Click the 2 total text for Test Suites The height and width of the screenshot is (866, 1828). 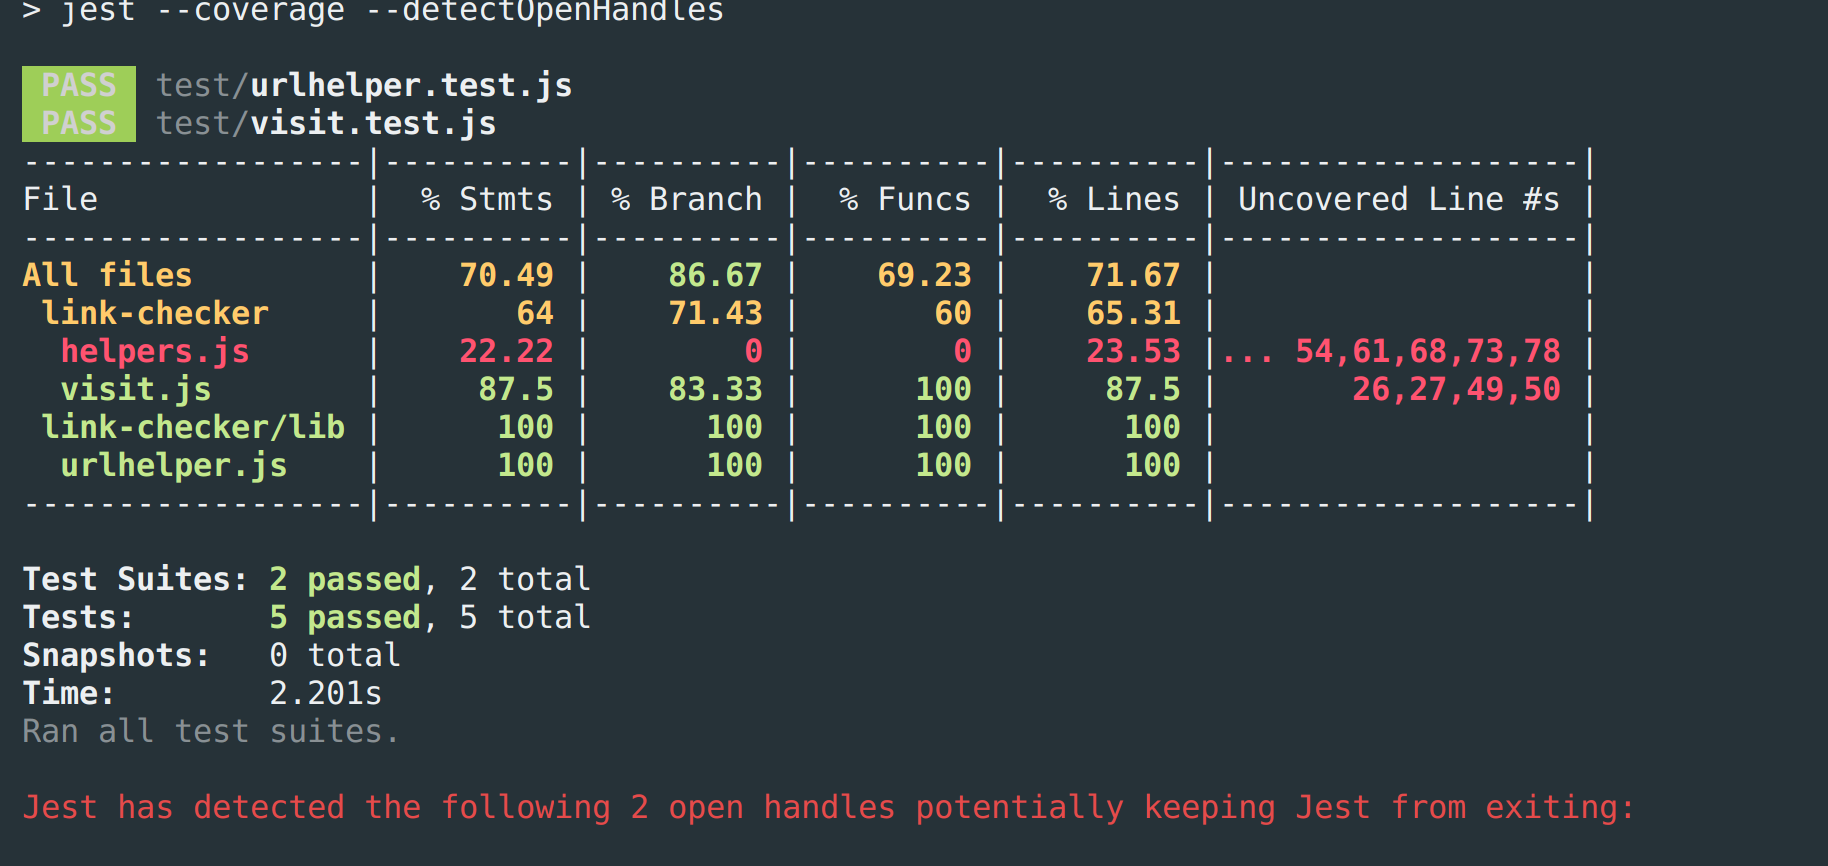(525, 579)
